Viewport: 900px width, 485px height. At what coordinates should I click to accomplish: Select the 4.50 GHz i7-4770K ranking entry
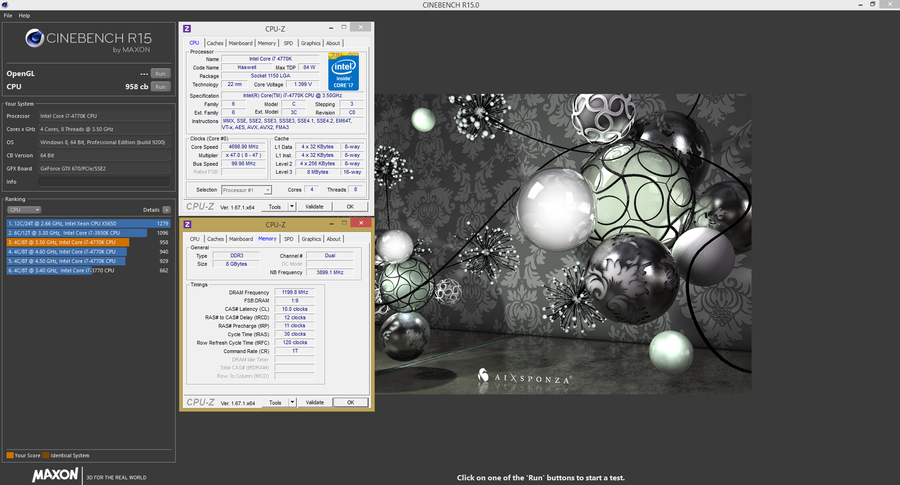point(88,261)
